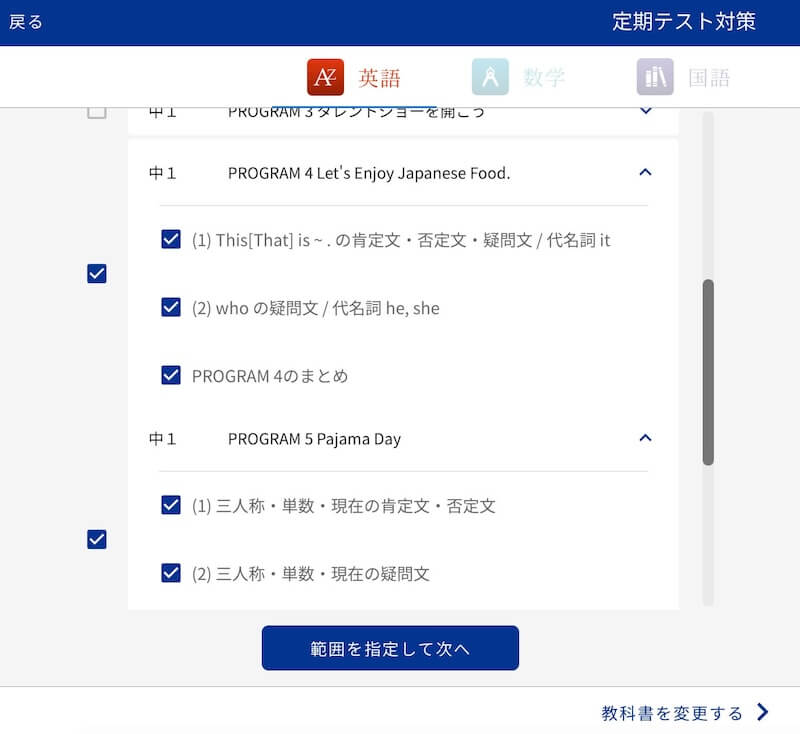This screenshot has width=800, height=734.
Task: Uncheck the whole PROGRAM 5 section checkbox
Action: (97, 539)
